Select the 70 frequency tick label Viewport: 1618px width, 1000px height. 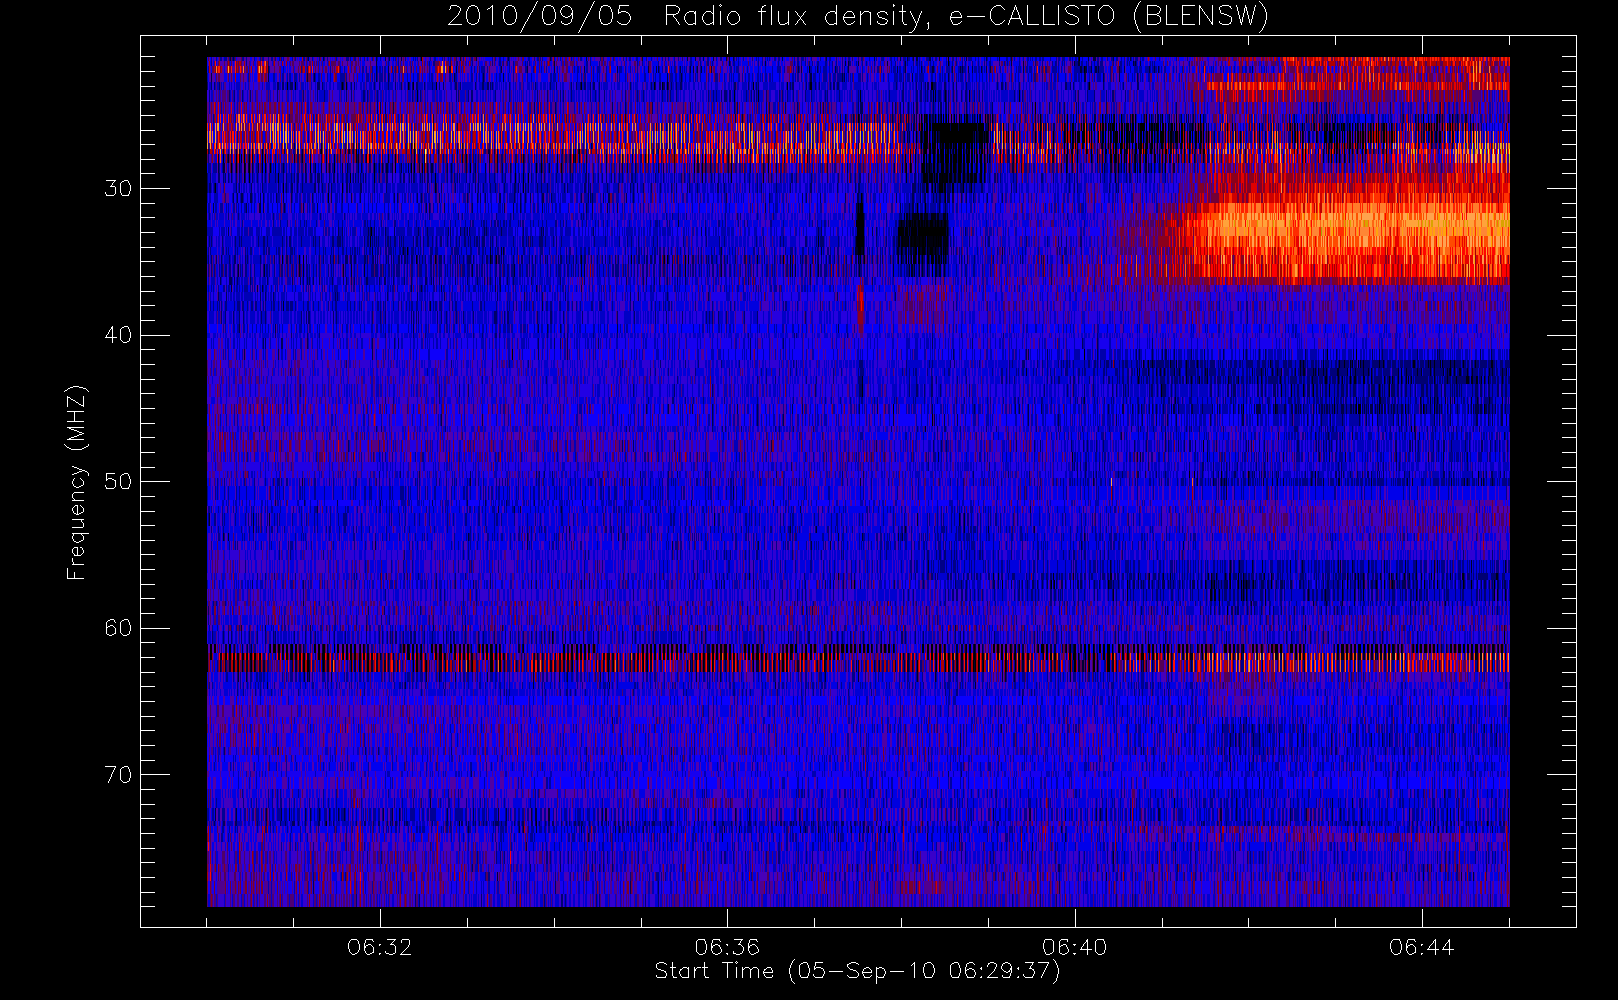[x=118, y=775]
